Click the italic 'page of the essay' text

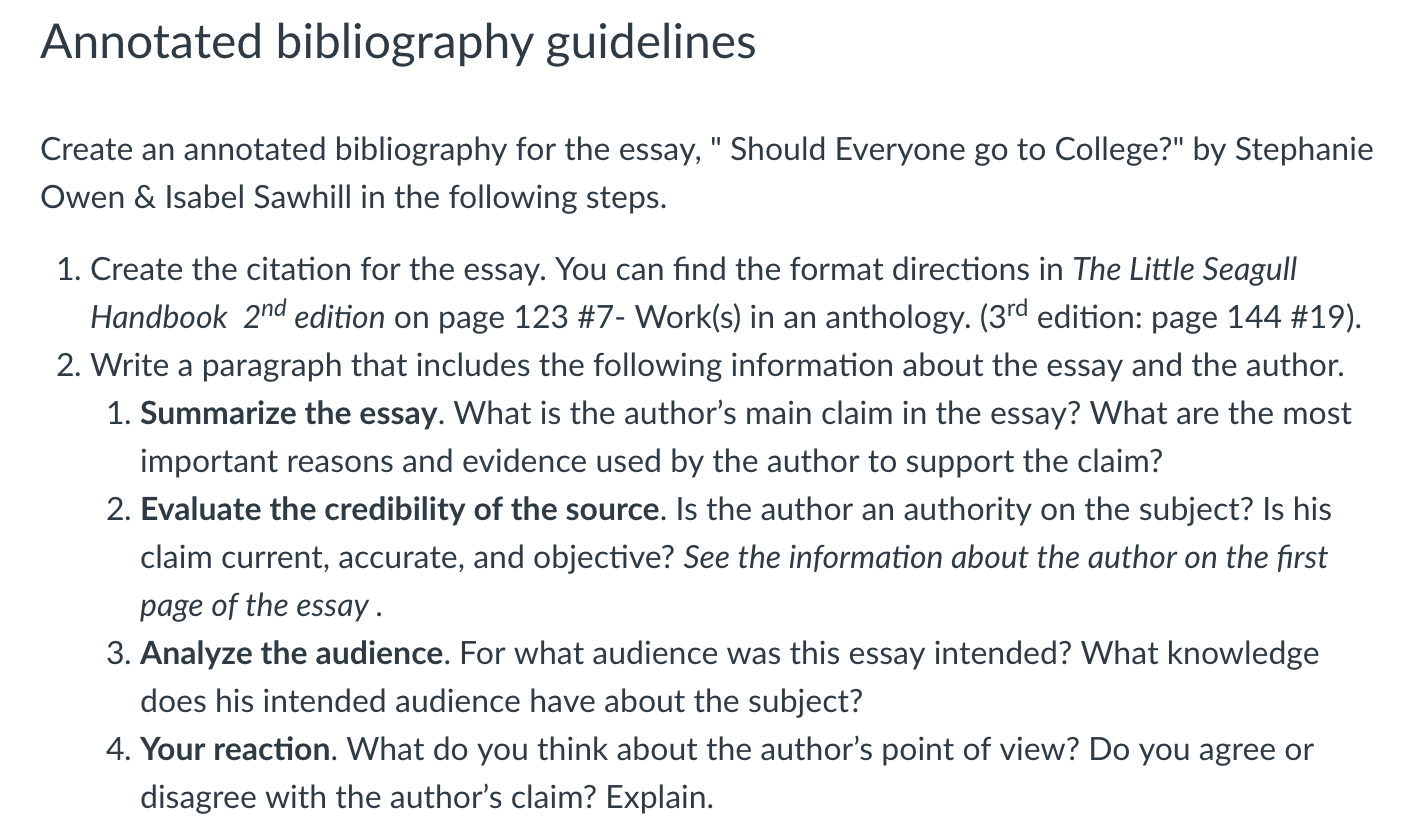[x=255, y=606]
